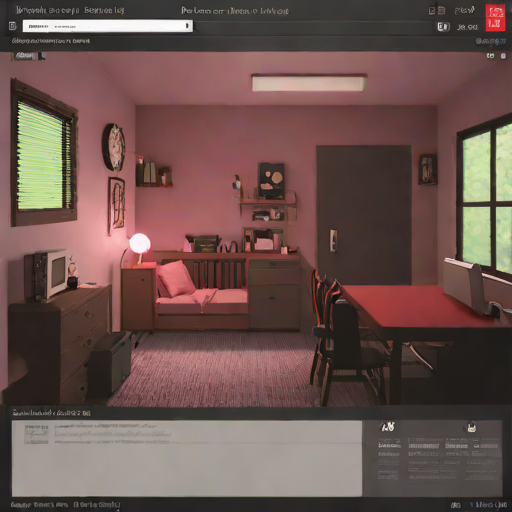The width and height of the screenshot is (512, 512).
Task: Toggle the blue indicator in bottom-right status bar
Action: pyautogui.click(x=471, y=505)
